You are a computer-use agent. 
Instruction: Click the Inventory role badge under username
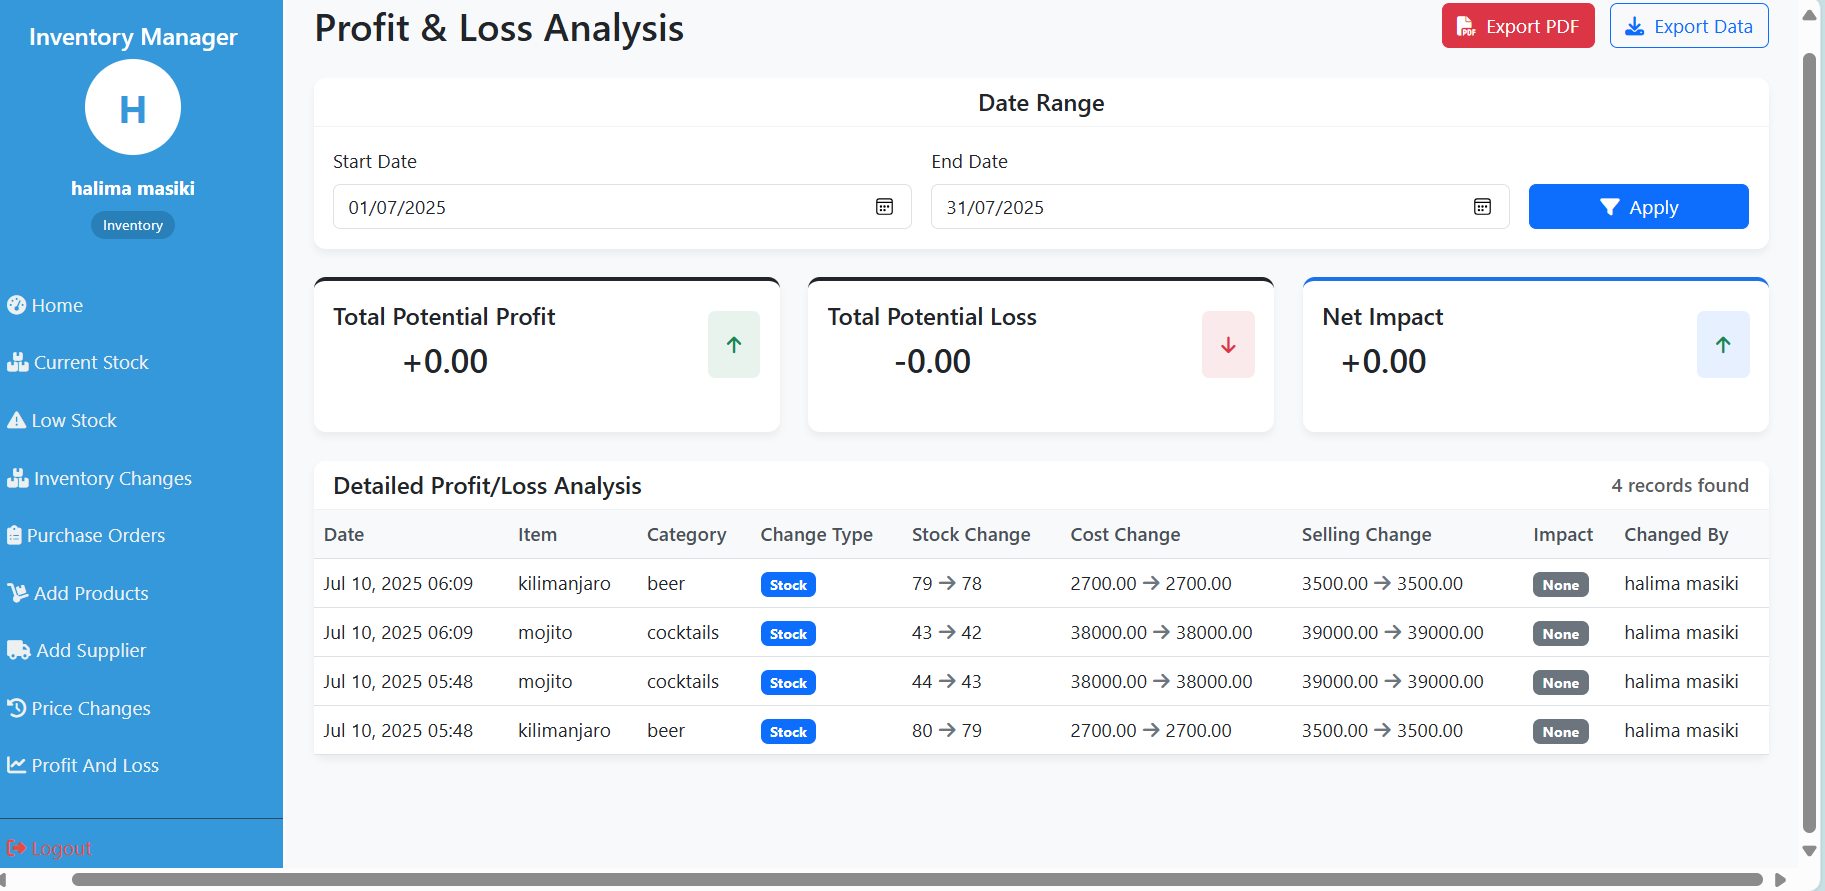pos(133,226)
